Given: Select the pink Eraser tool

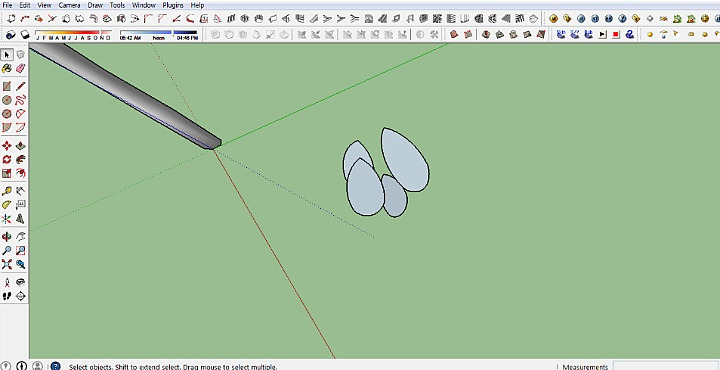Looking at the screenshot, I should tap(20, 68).
